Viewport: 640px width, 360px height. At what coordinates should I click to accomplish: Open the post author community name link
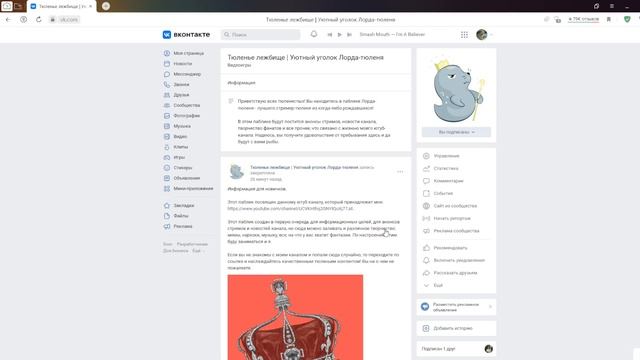(304, 167)
